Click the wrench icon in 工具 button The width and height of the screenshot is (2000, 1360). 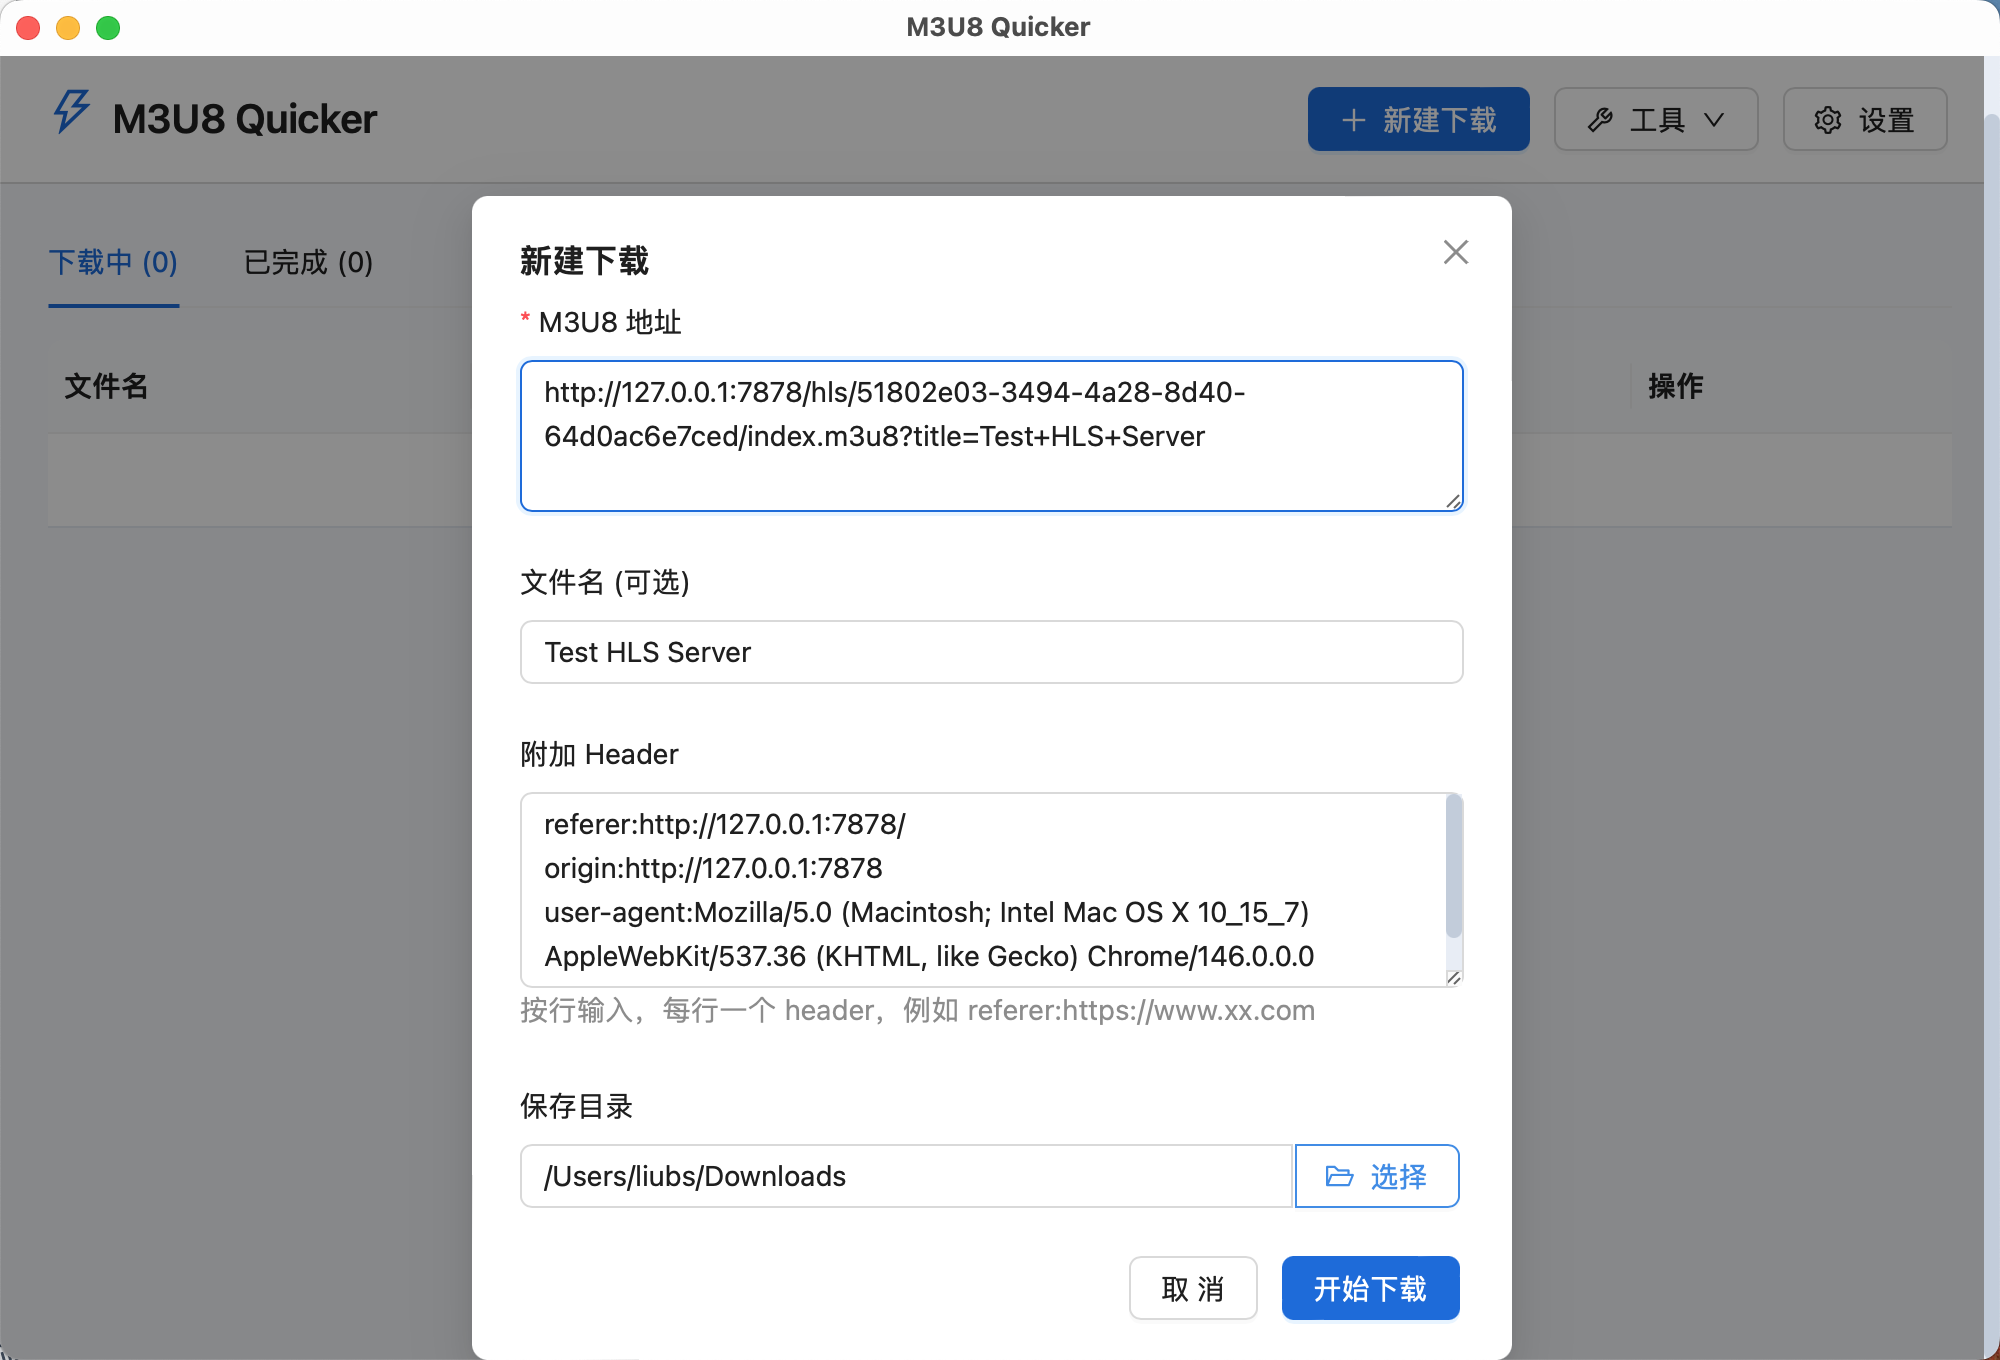pyautogui.click(x=1600, y=120)
